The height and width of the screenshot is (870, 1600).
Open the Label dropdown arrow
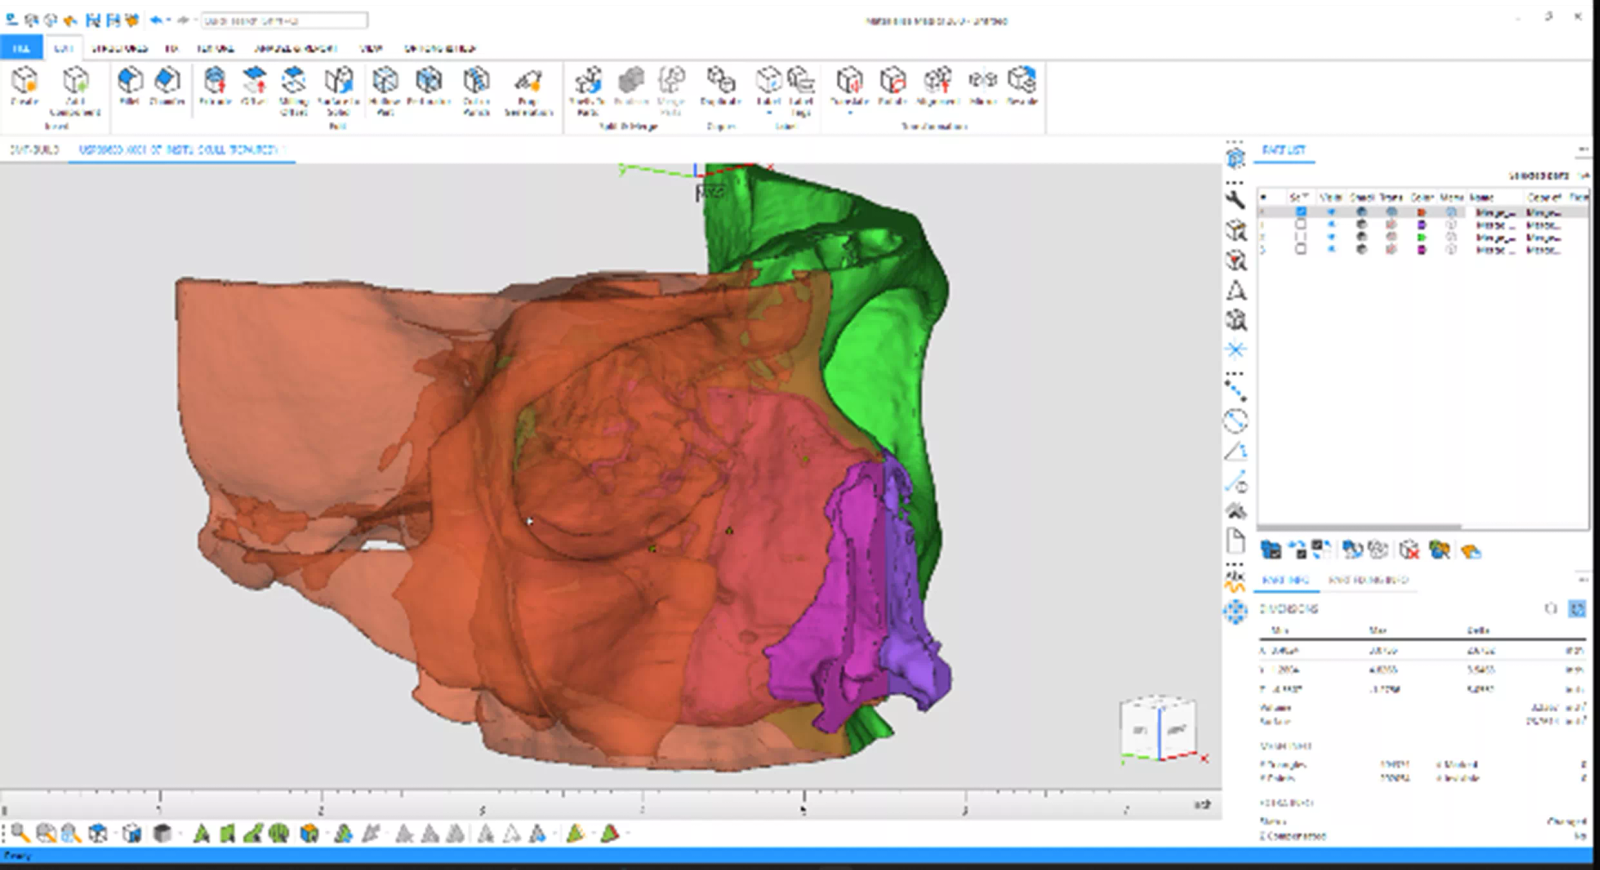(769, 113)
